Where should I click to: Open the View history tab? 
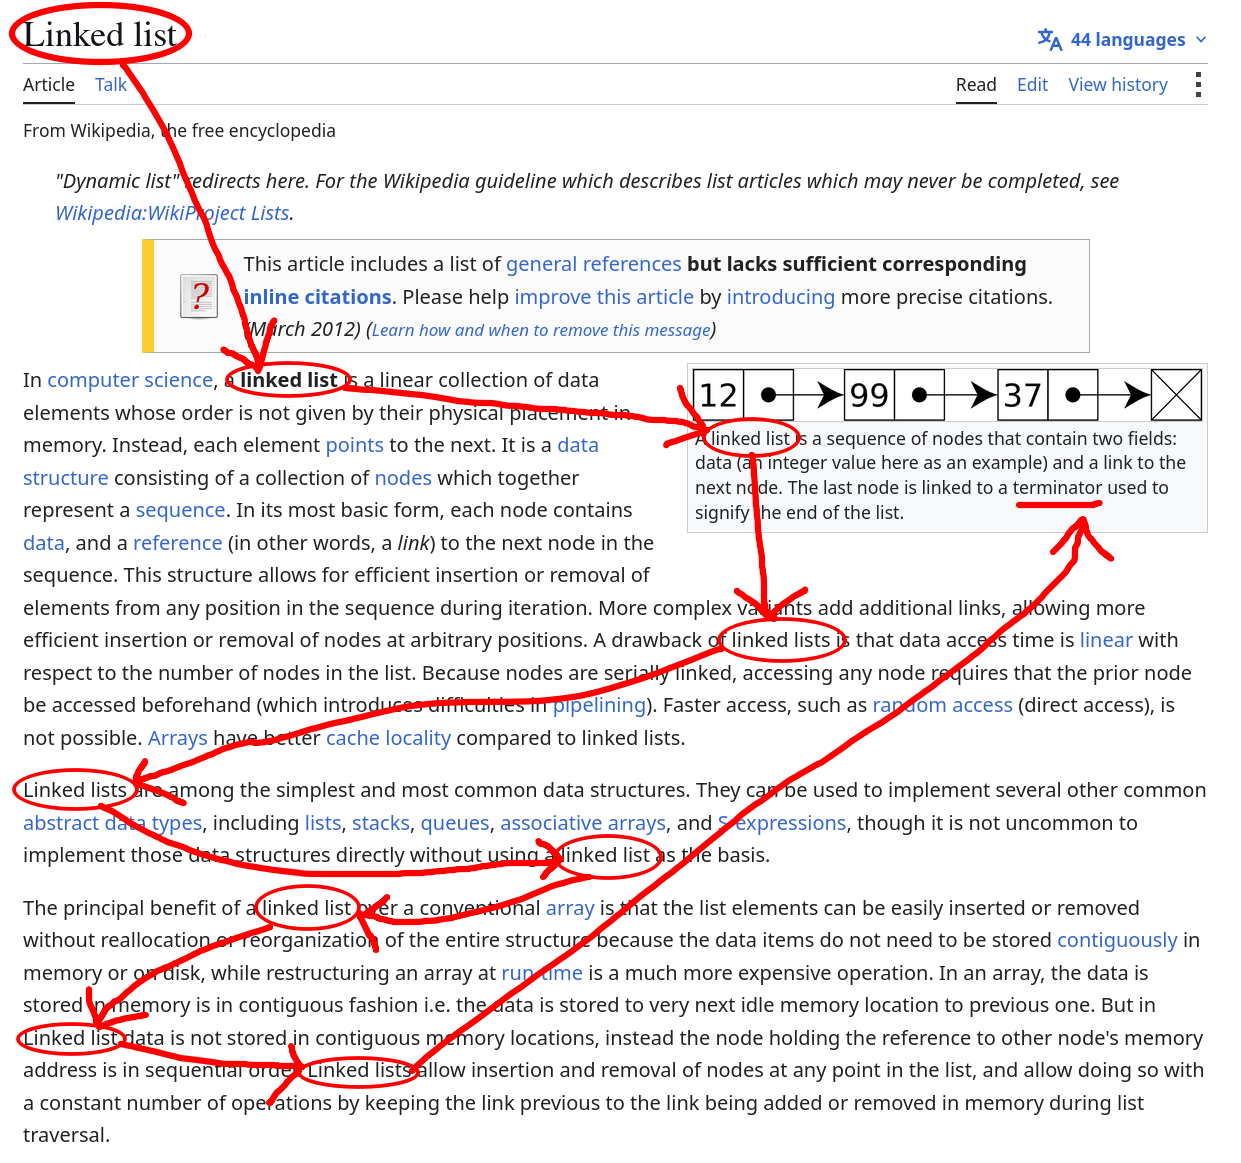(x=1118, y=85)
